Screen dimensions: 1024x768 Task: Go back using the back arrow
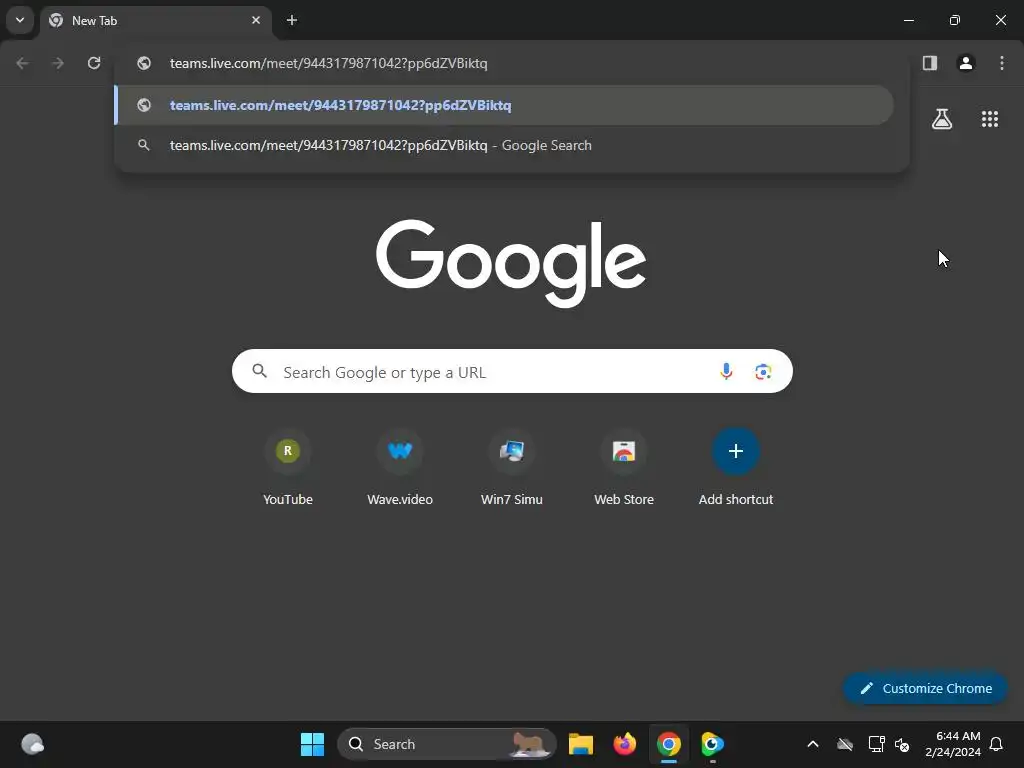22,63
